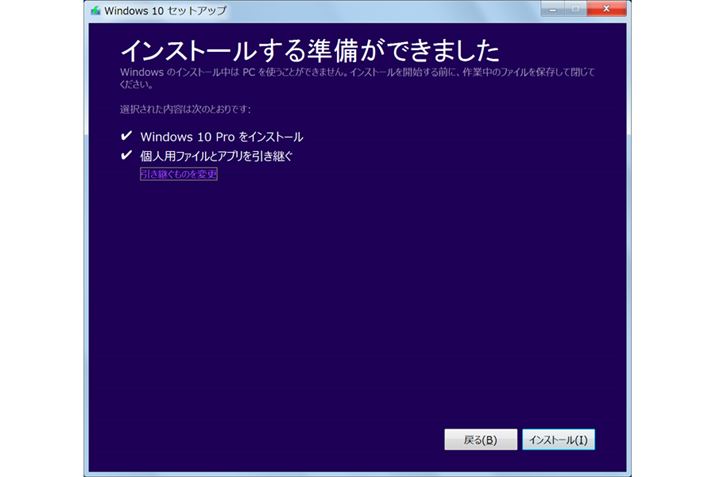This screenshot has height=477, width=715.
Task: Click the インストール(I) button
Action: (x=558, y=440)
